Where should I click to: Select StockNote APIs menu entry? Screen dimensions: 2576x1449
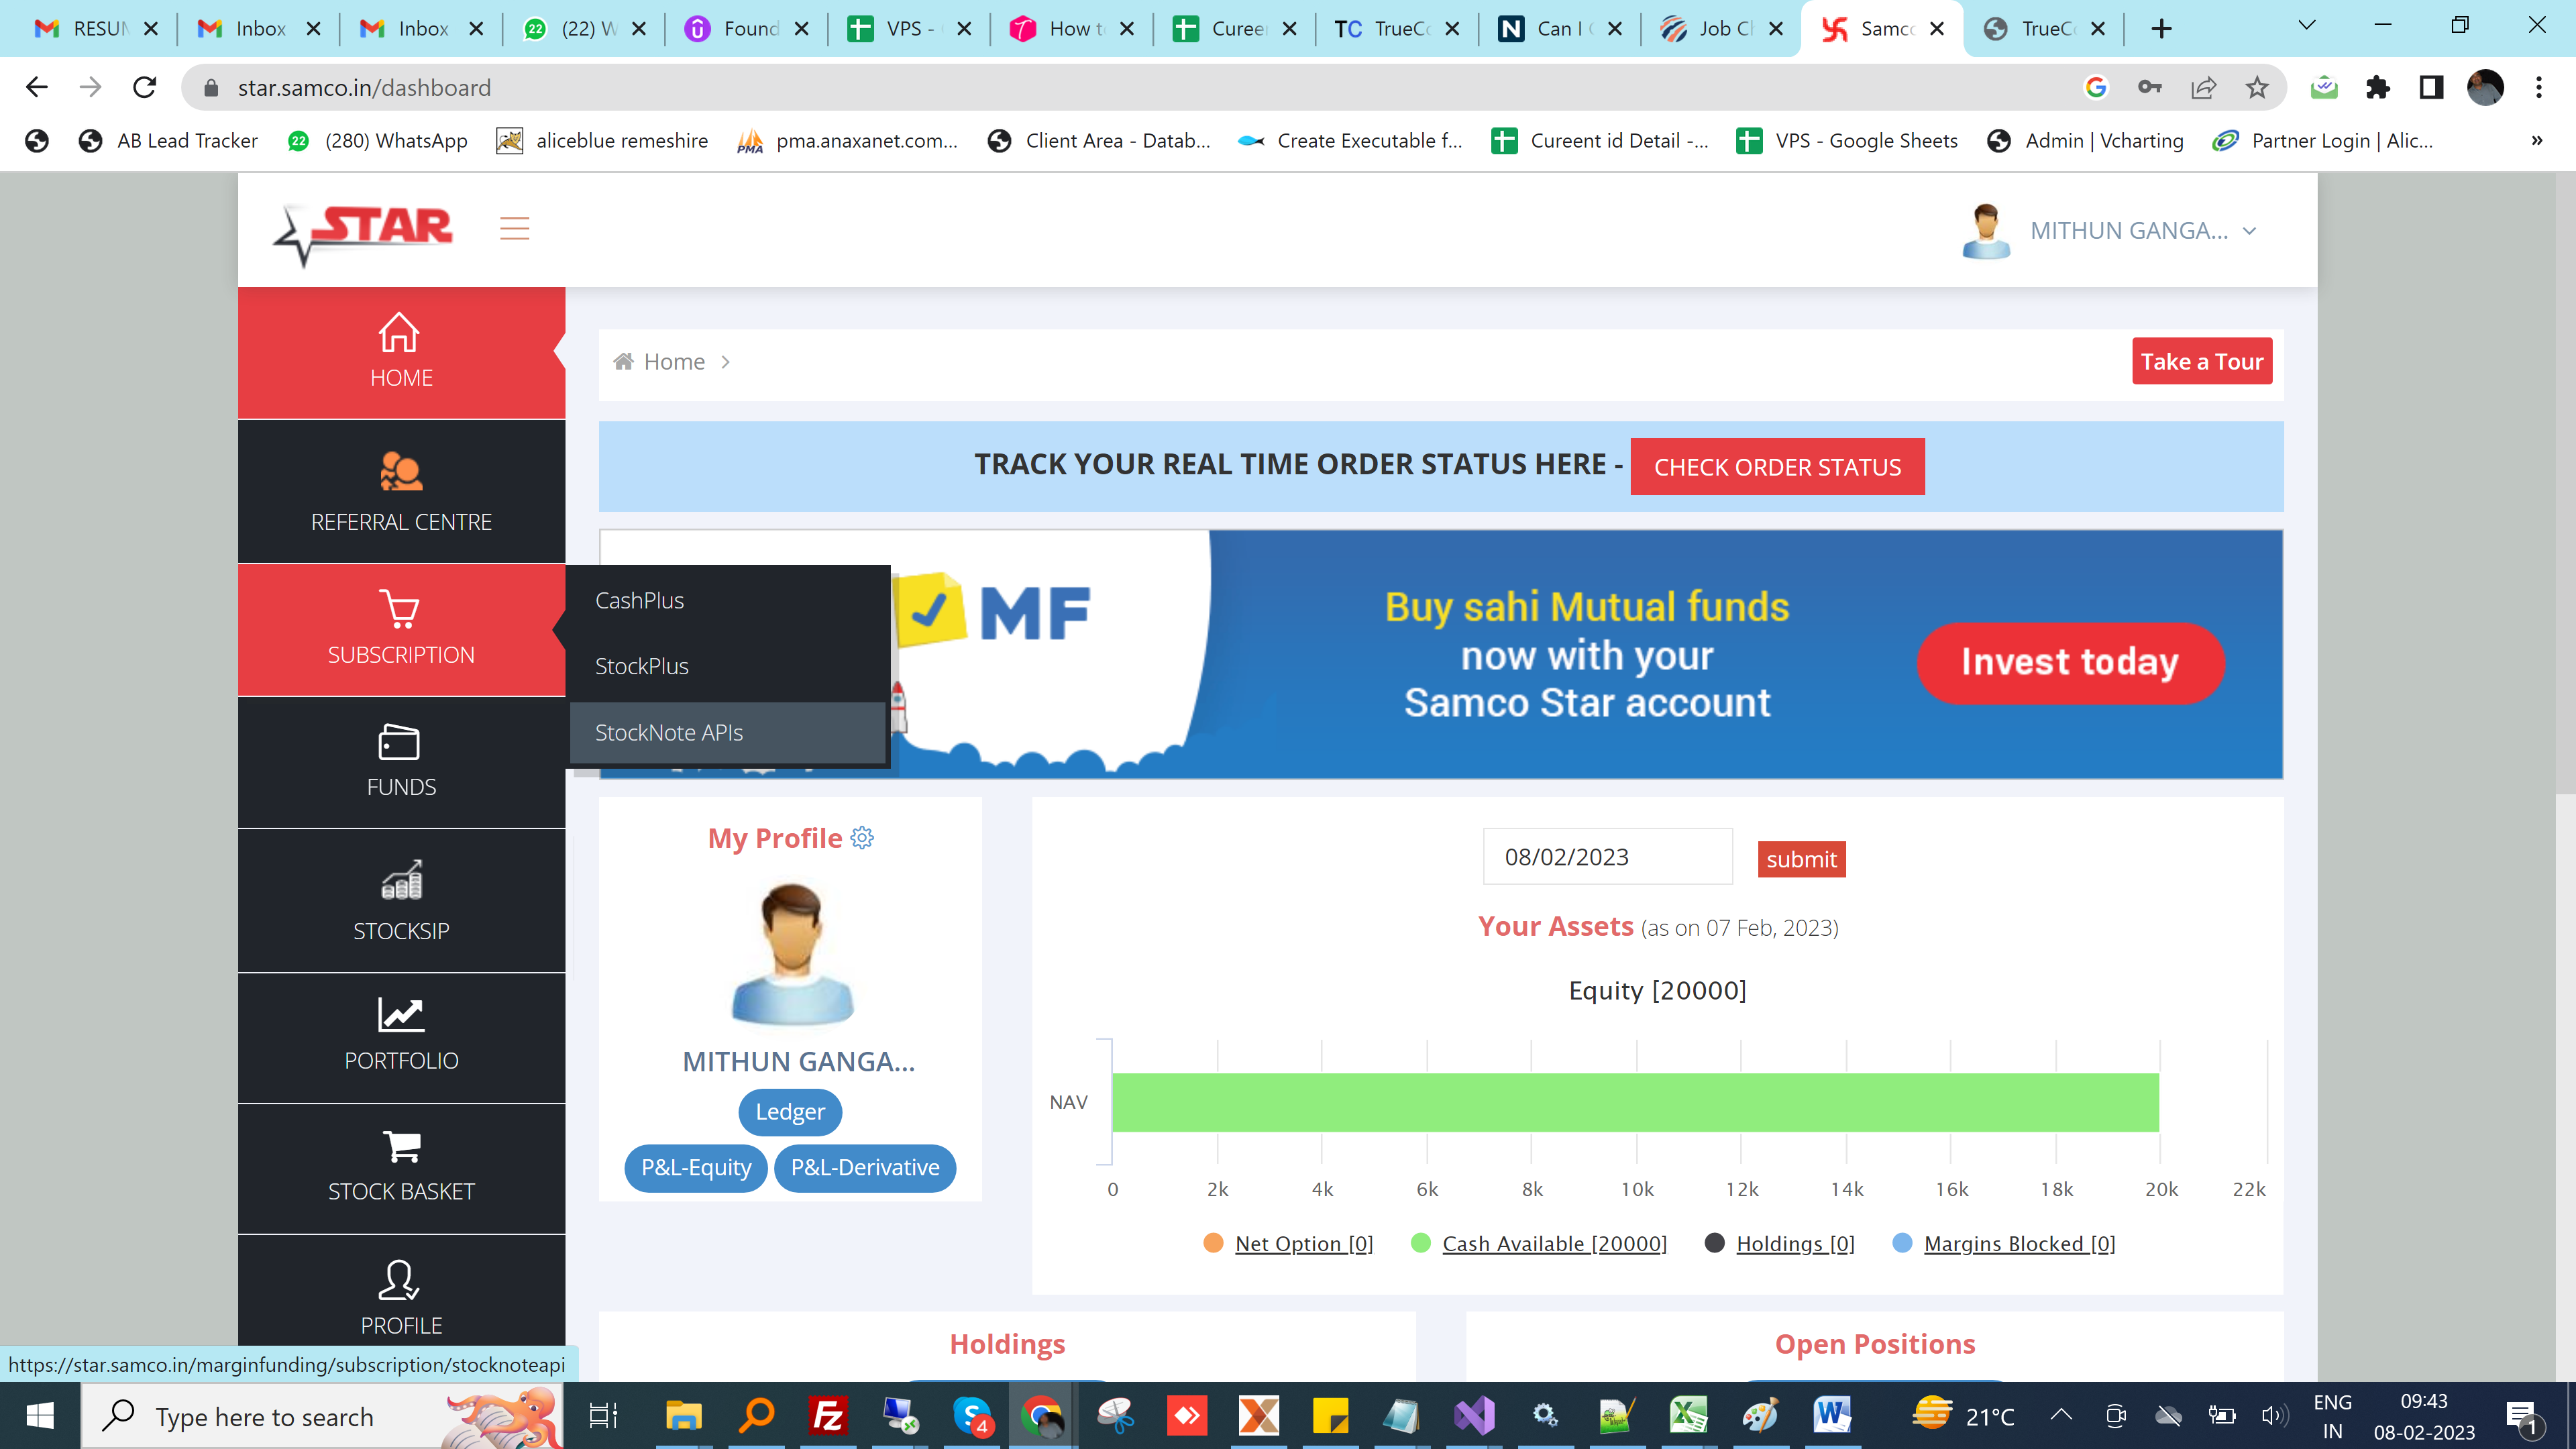[x=727, y=732]
